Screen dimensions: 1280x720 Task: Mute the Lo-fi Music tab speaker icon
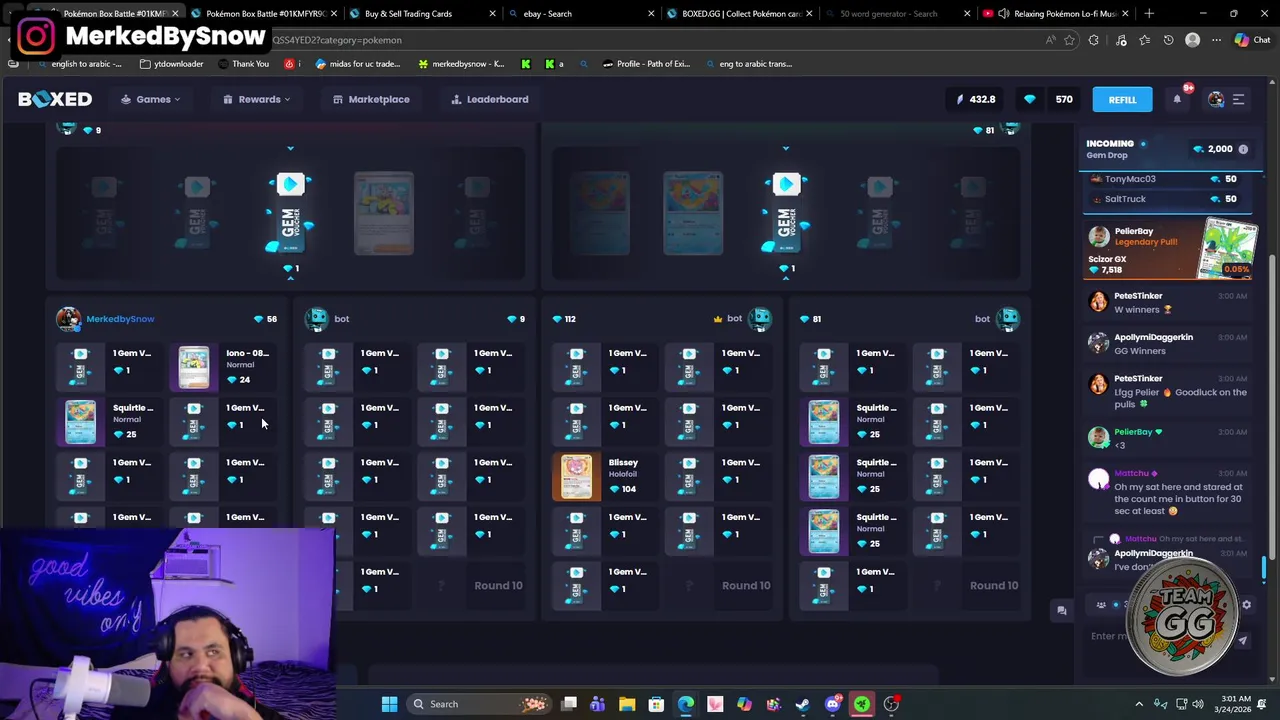(1003, 13)
